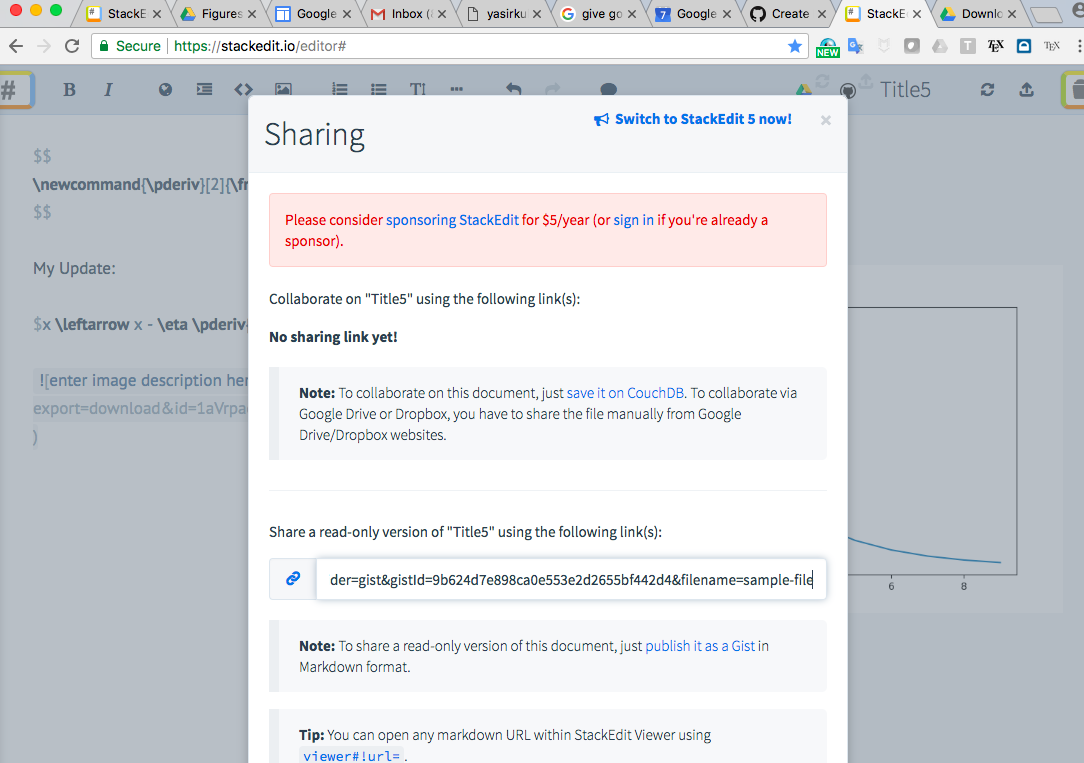The height and width of the screenshot is (763, 1084).
Task: Close the Sharing dialog
Action: coord(825,120)
